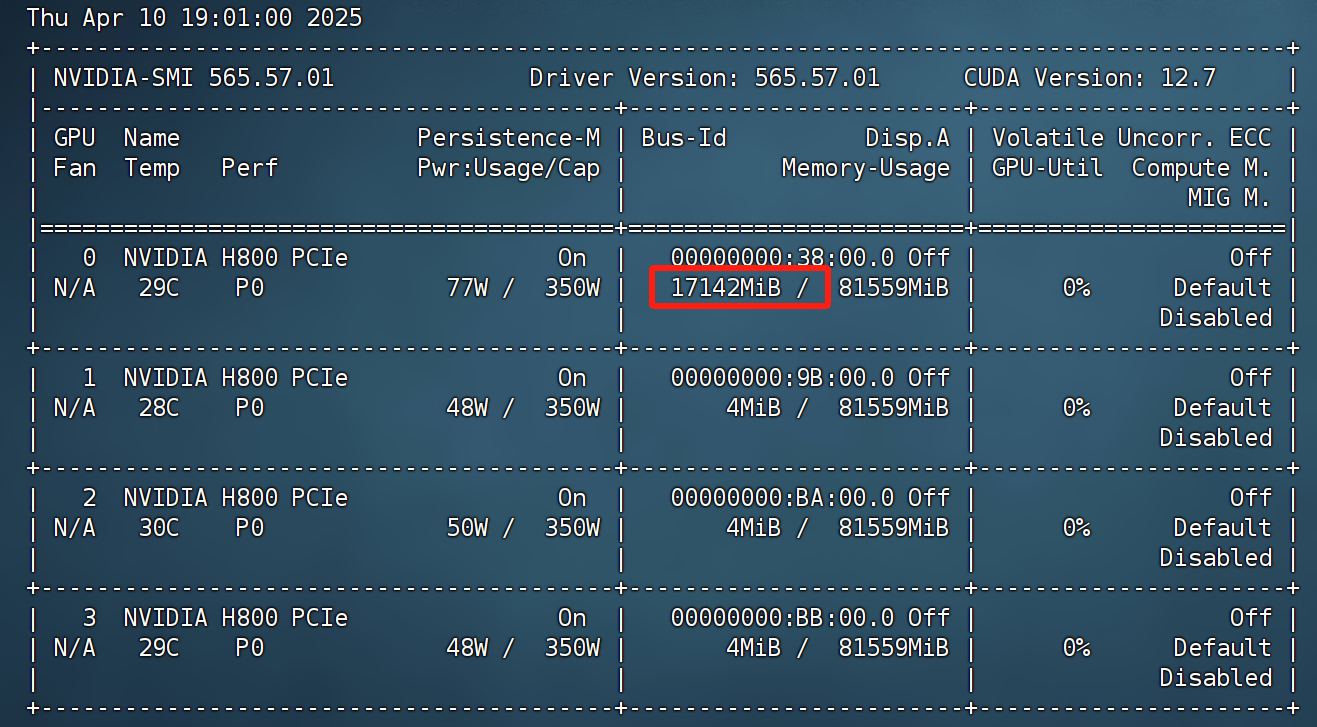Viewport: 1317px width, 727px height.
Task: Select the CUDA Version: 12.7 text
Action: (x=1090, y=78)
